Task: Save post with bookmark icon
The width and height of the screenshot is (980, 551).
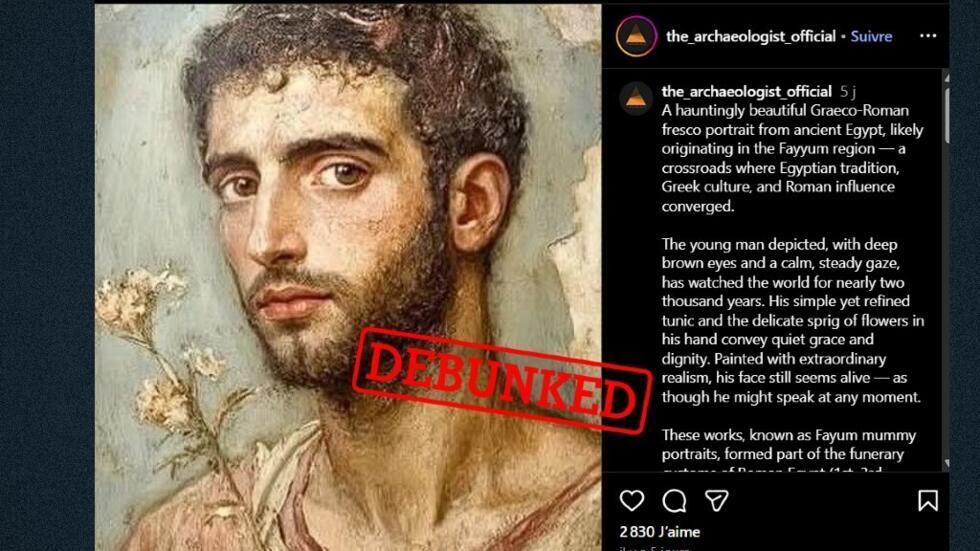Action: click(928, 500)
